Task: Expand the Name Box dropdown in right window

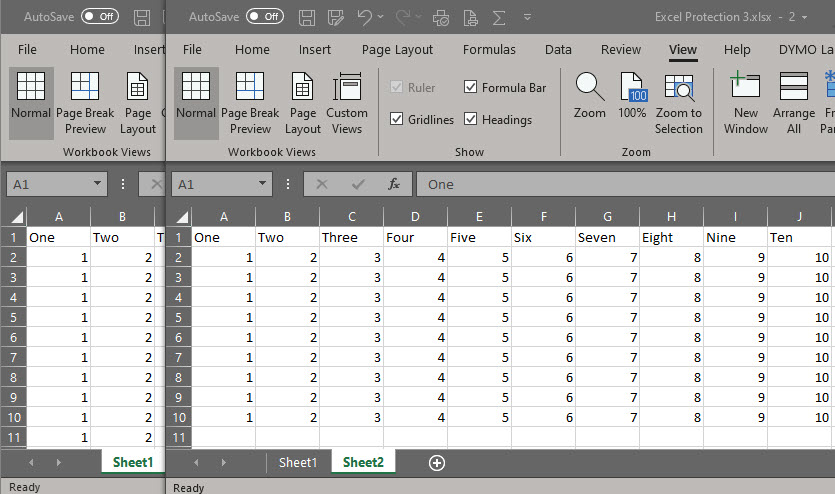Action: coord(262,183)
